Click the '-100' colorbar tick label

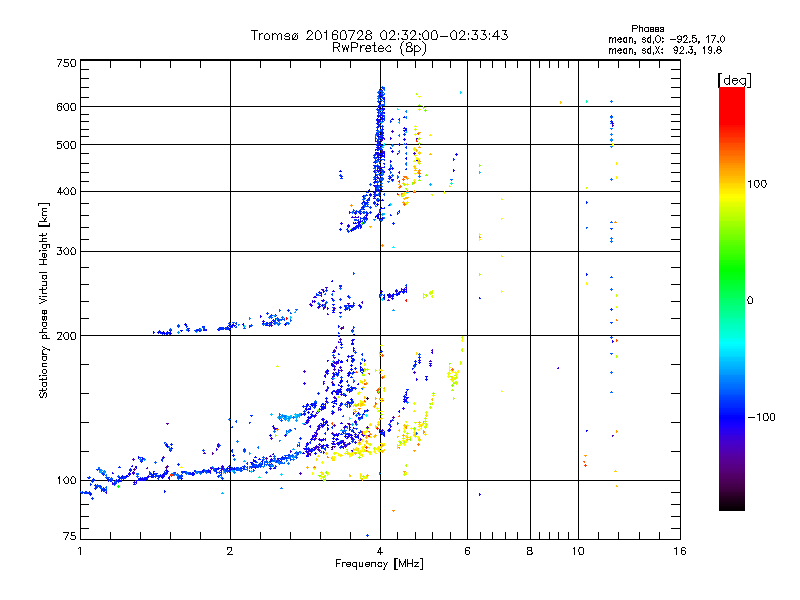[x=761, y=417]
